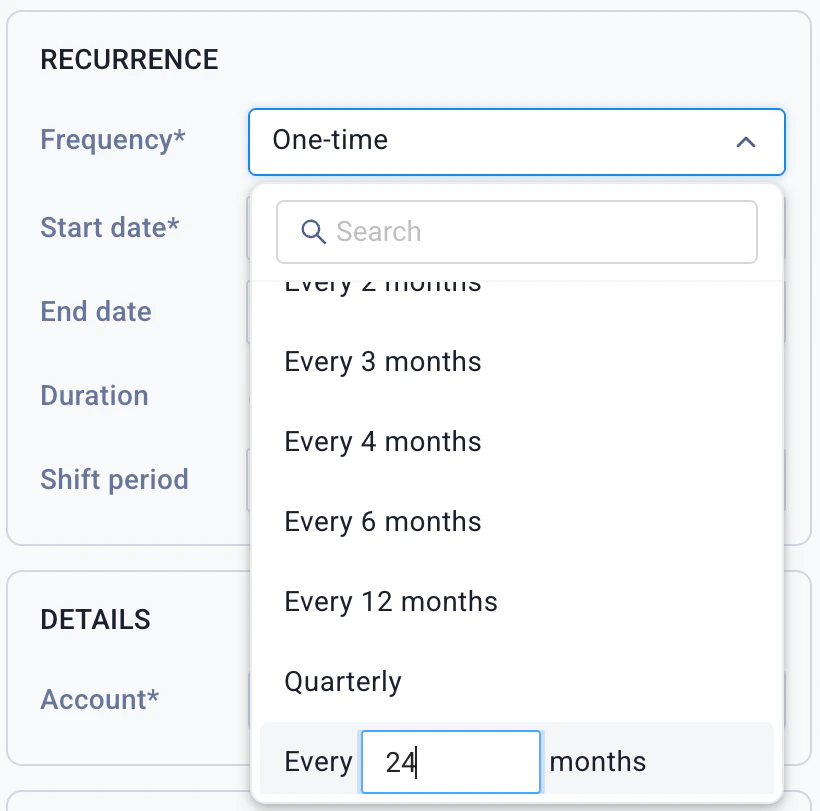
Task: Click the Account field label
Action: coord(100,699)
